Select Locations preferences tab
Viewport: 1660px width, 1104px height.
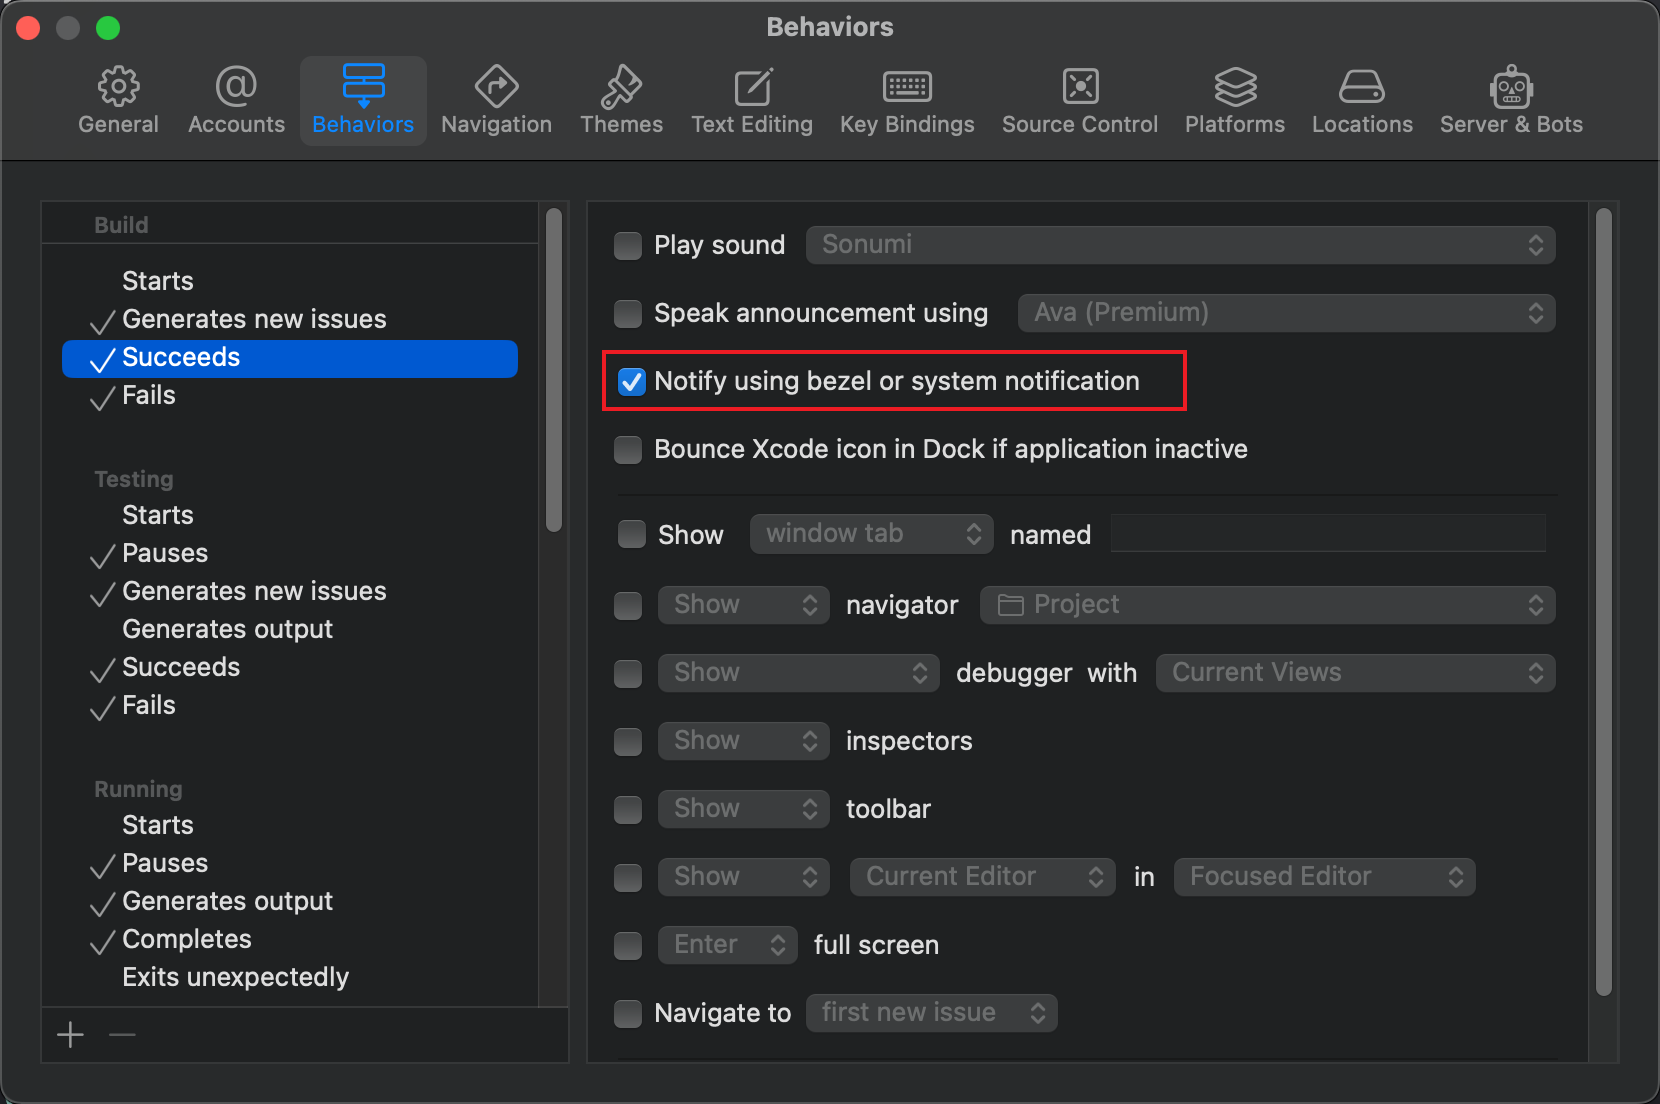pyautogui.click(x=1362, y=100)
